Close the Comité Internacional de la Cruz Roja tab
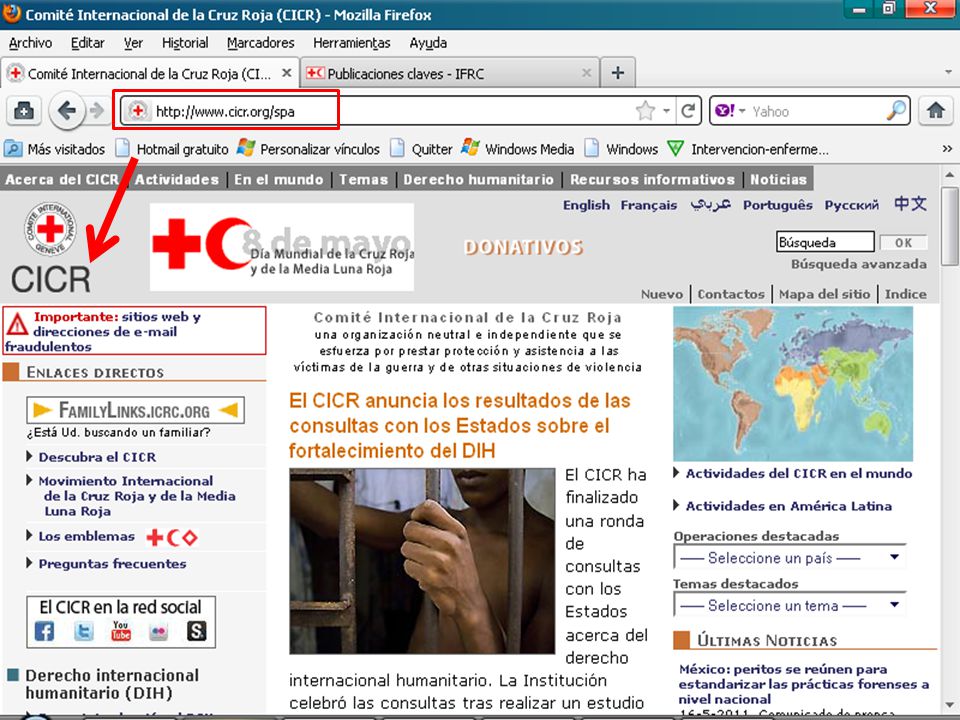The height and width of the screenshot is (720, 960). tap(286, 73)
